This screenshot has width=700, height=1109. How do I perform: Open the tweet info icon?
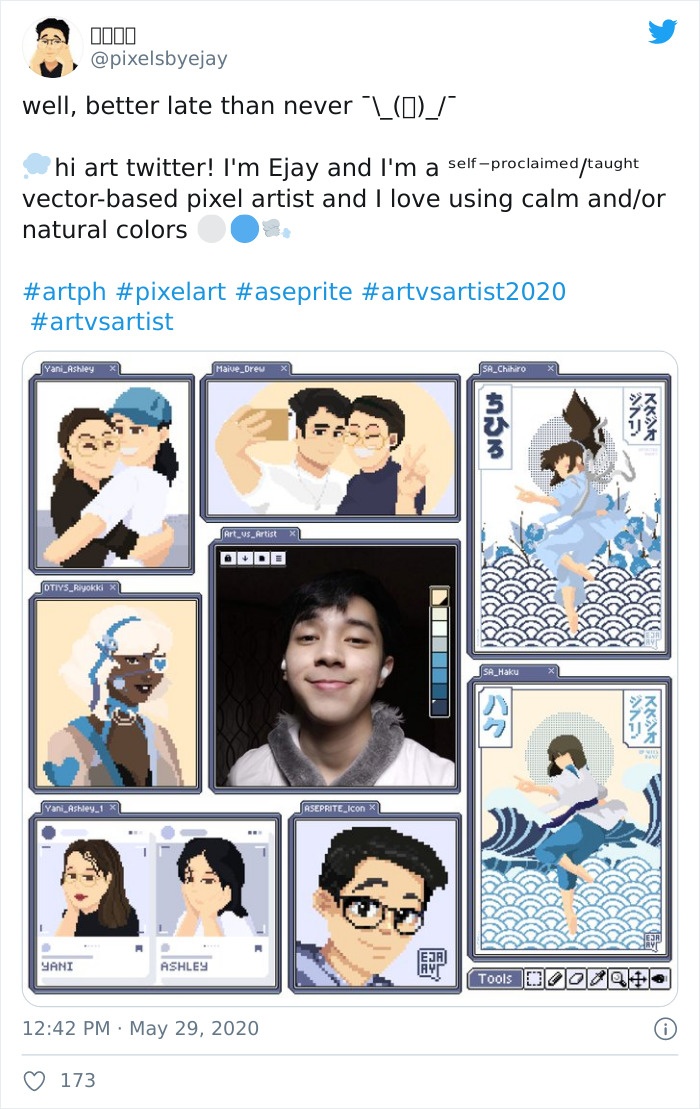pyautogui.click(x=664, y=1028)
